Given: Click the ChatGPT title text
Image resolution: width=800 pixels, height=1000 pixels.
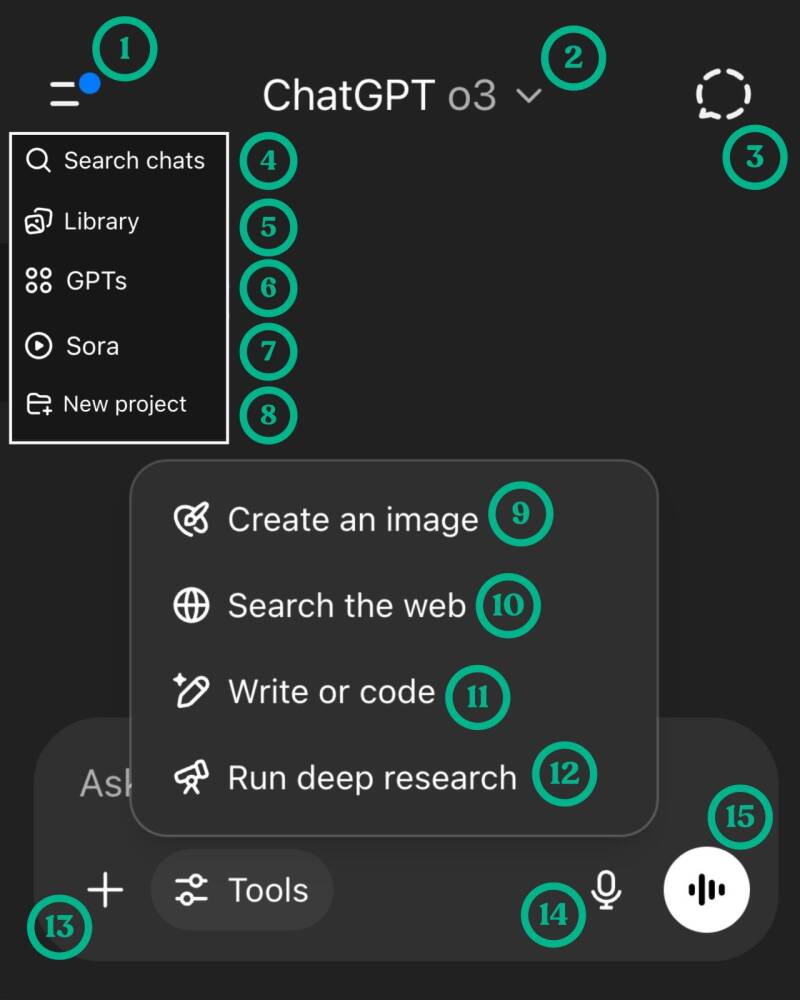Looking at the screenshot, I should pyautogui.click(x=347, y=96).
